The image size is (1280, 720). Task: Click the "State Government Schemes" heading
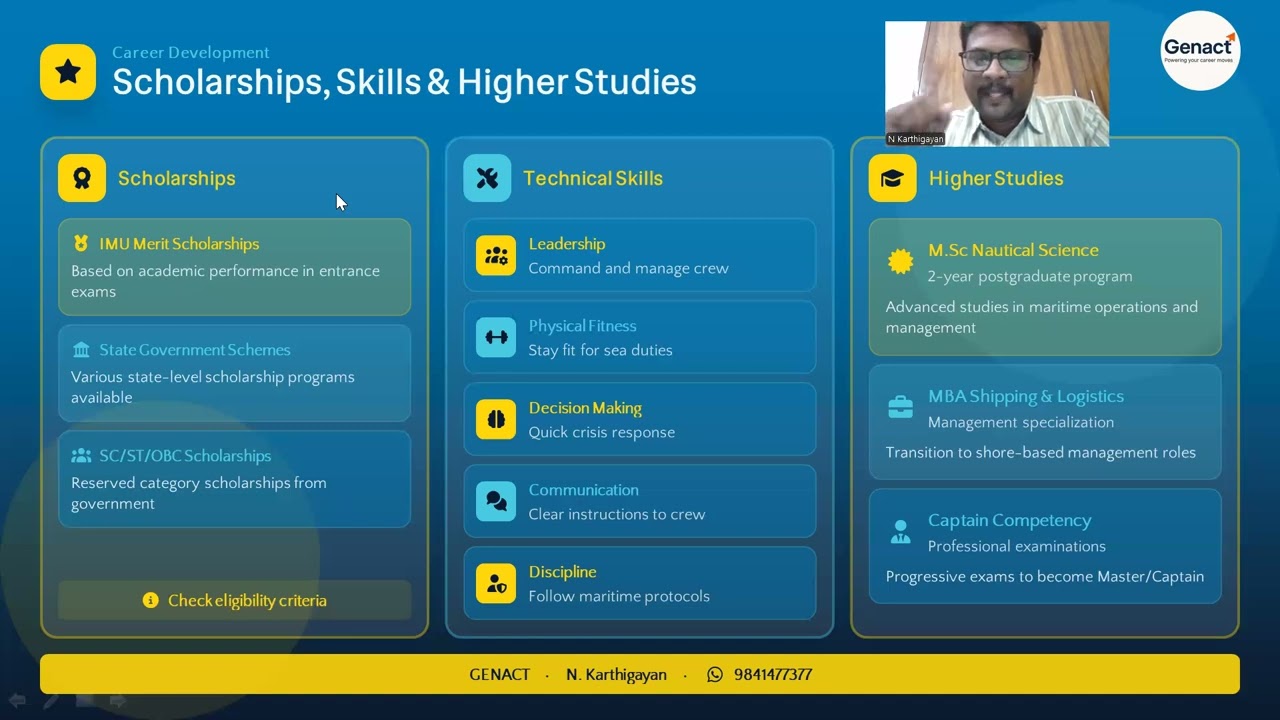click(195, 350)
